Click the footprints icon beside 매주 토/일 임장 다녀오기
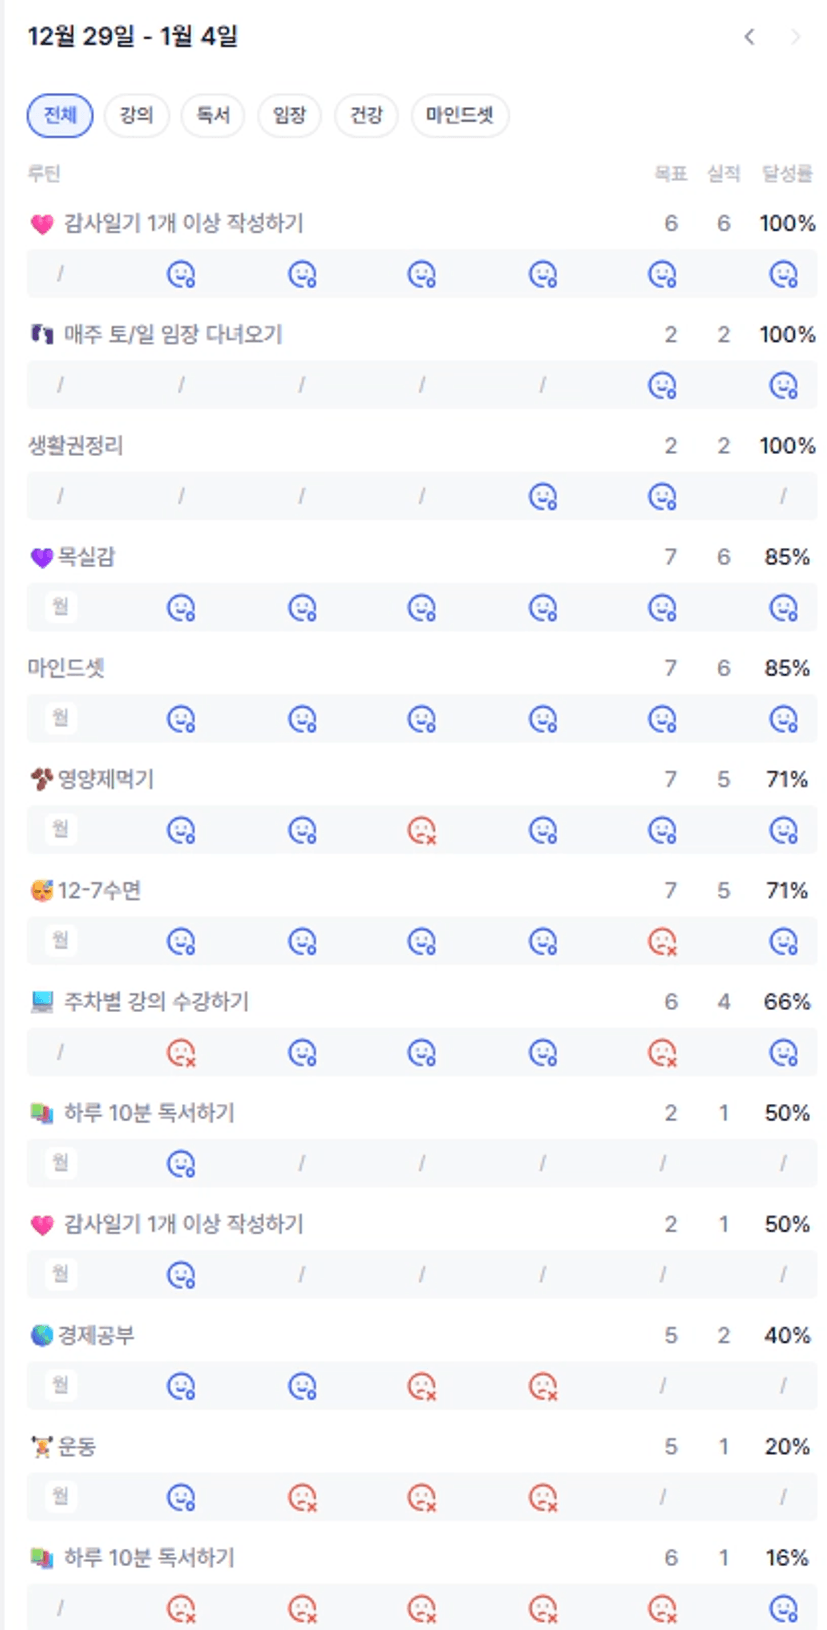Screen dimensions: 827x1630 (x=41, y=334)
